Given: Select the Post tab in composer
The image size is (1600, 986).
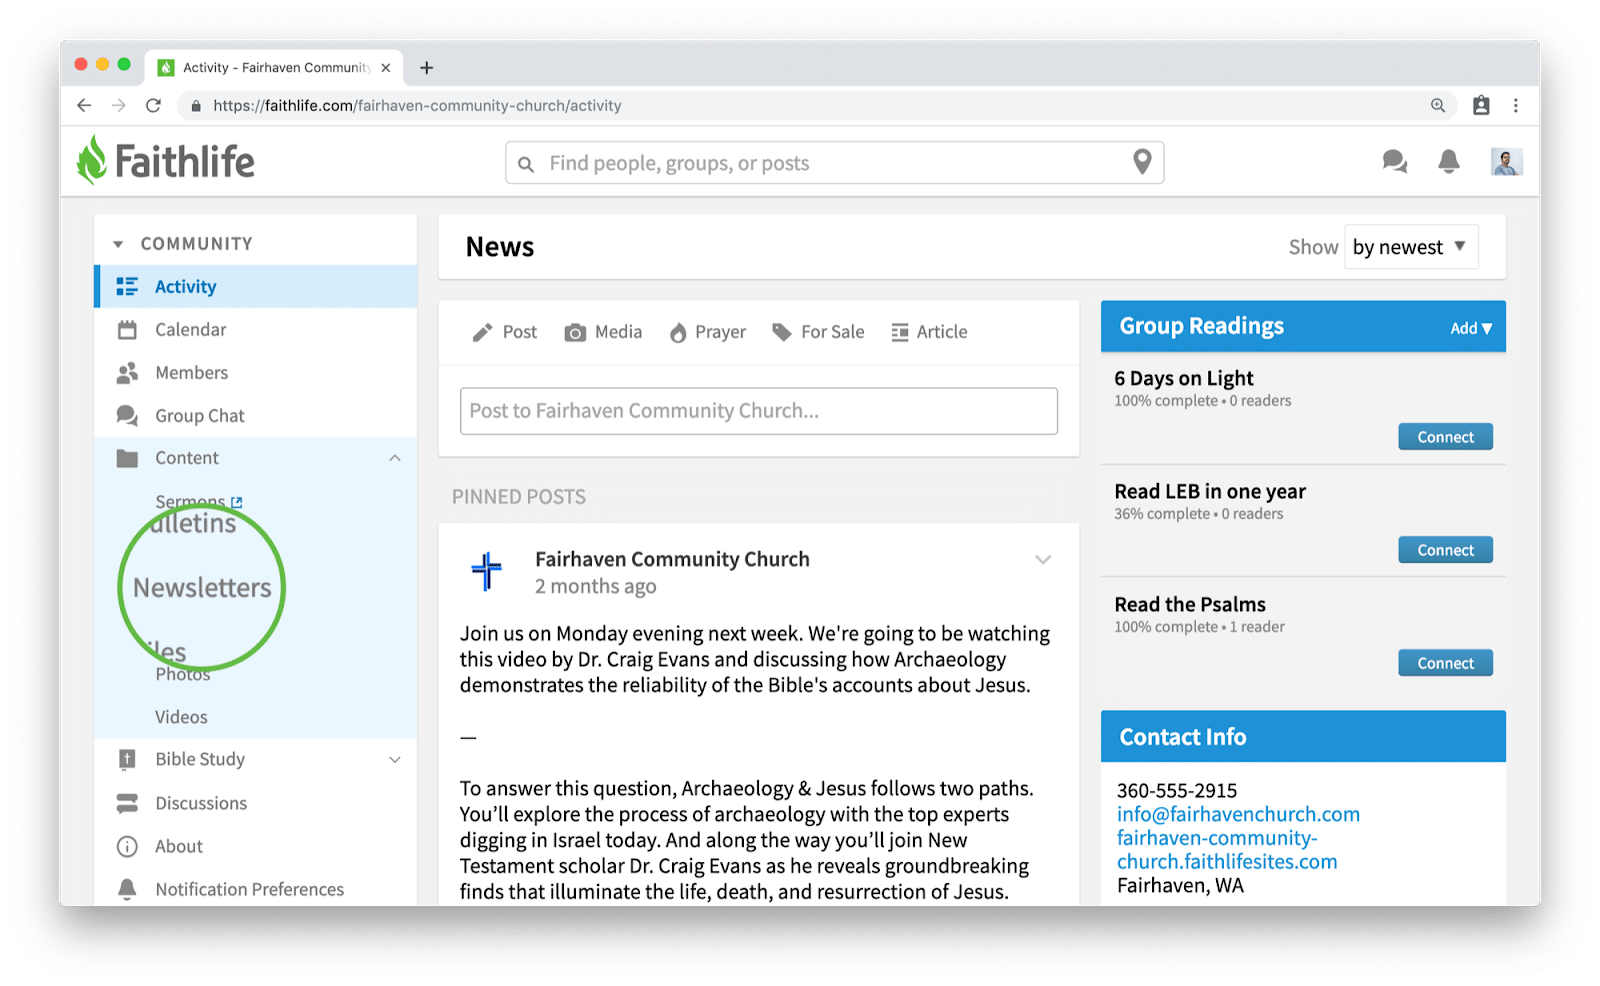Looking at the screenshot, I should 505,332.
